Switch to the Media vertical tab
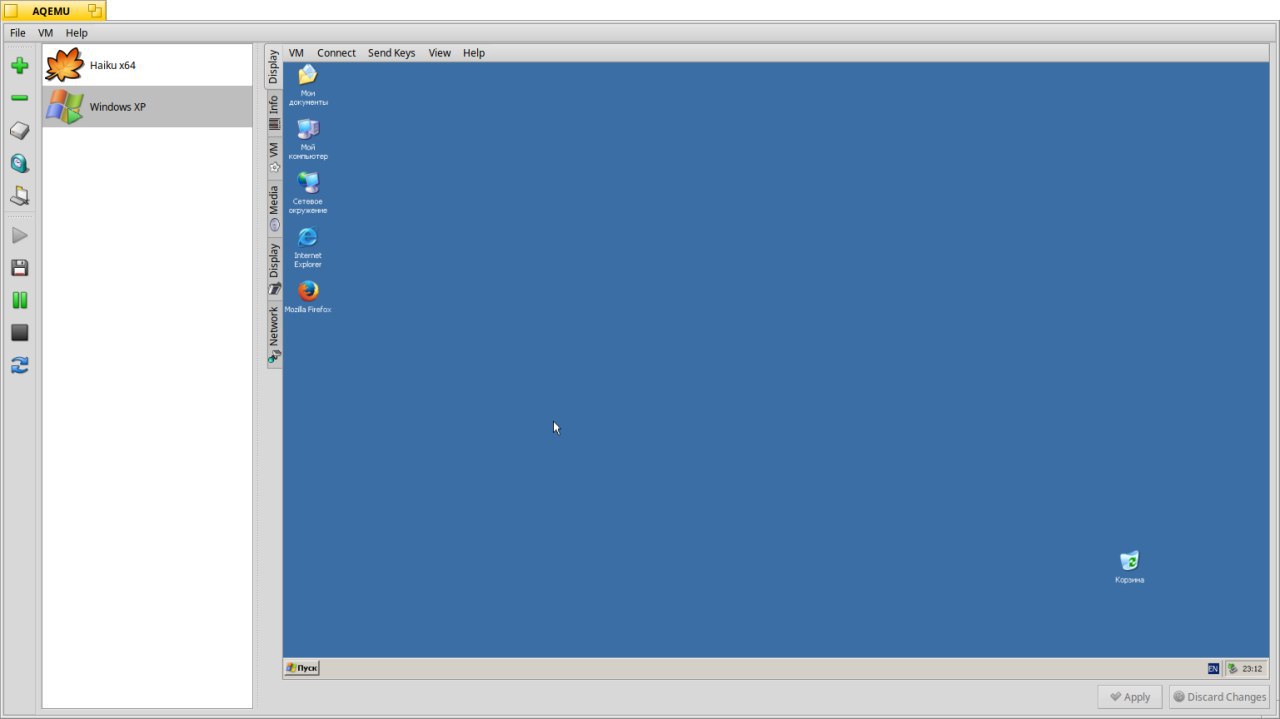The image size is (1280, 719). [x=274, y=208]
